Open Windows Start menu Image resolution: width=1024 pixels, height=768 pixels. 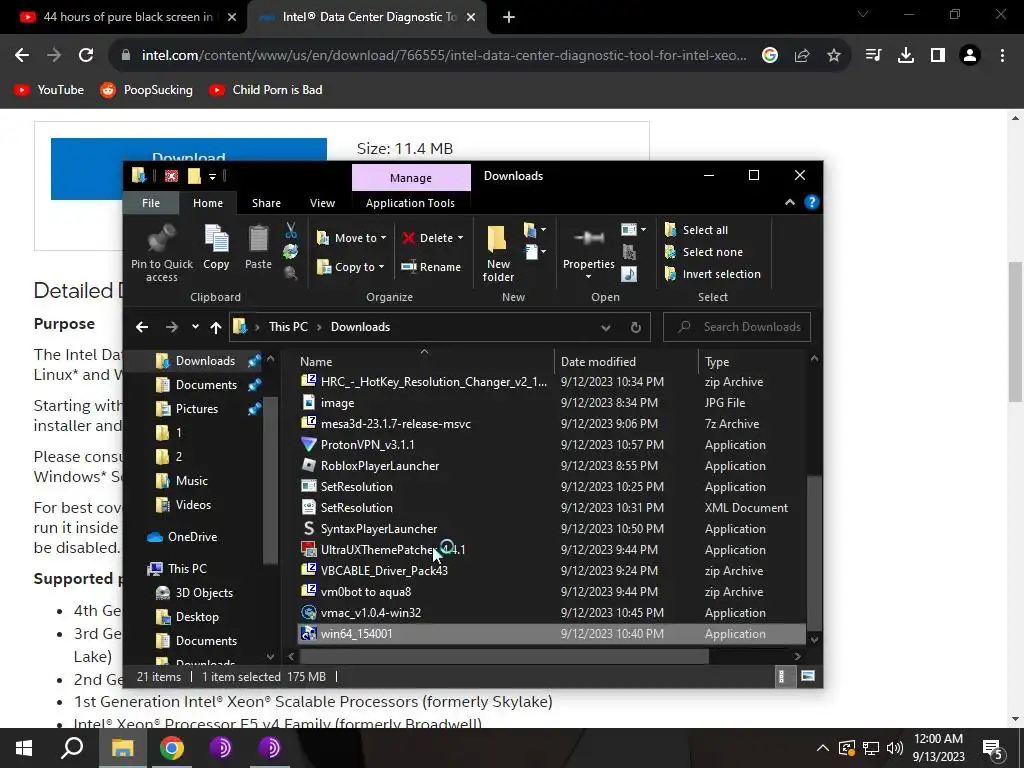point(24,748)
